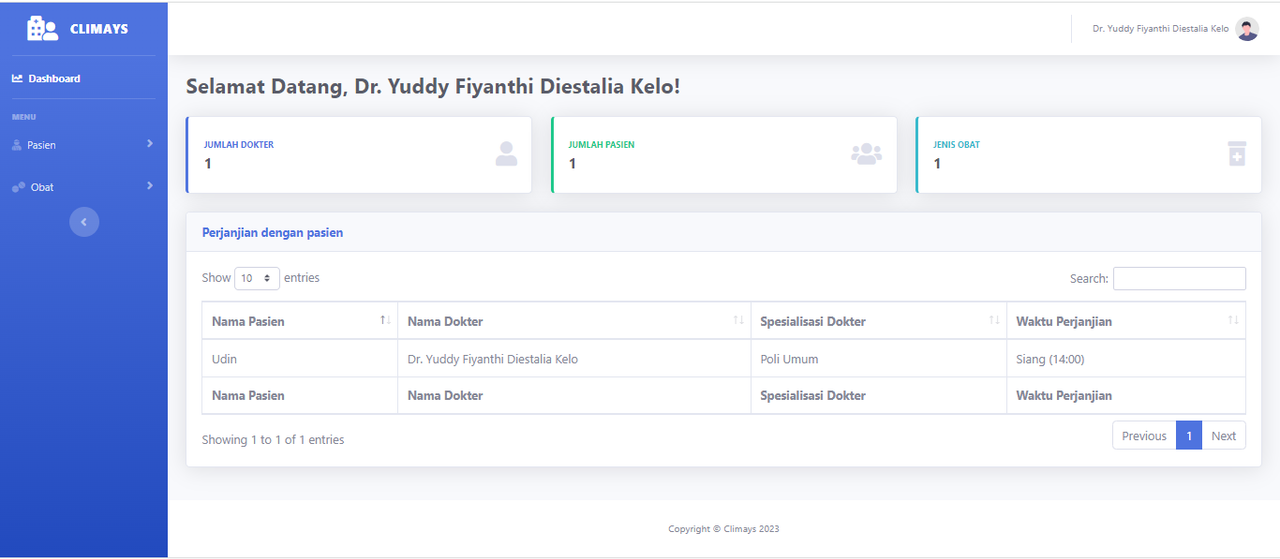Expand the Obat menu chevron

150,186
